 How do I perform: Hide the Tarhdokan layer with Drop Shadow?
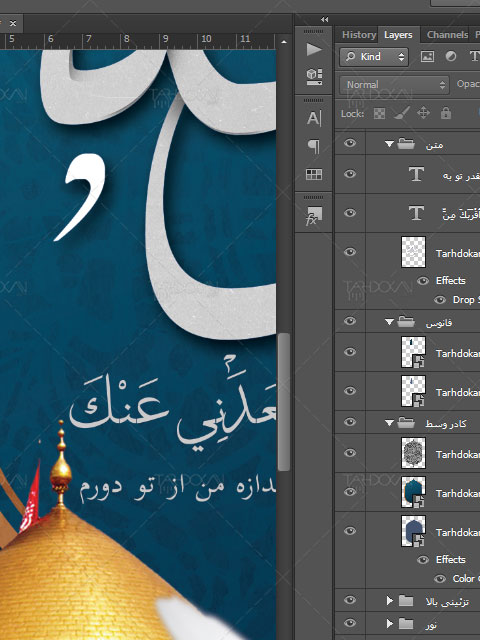350,251
